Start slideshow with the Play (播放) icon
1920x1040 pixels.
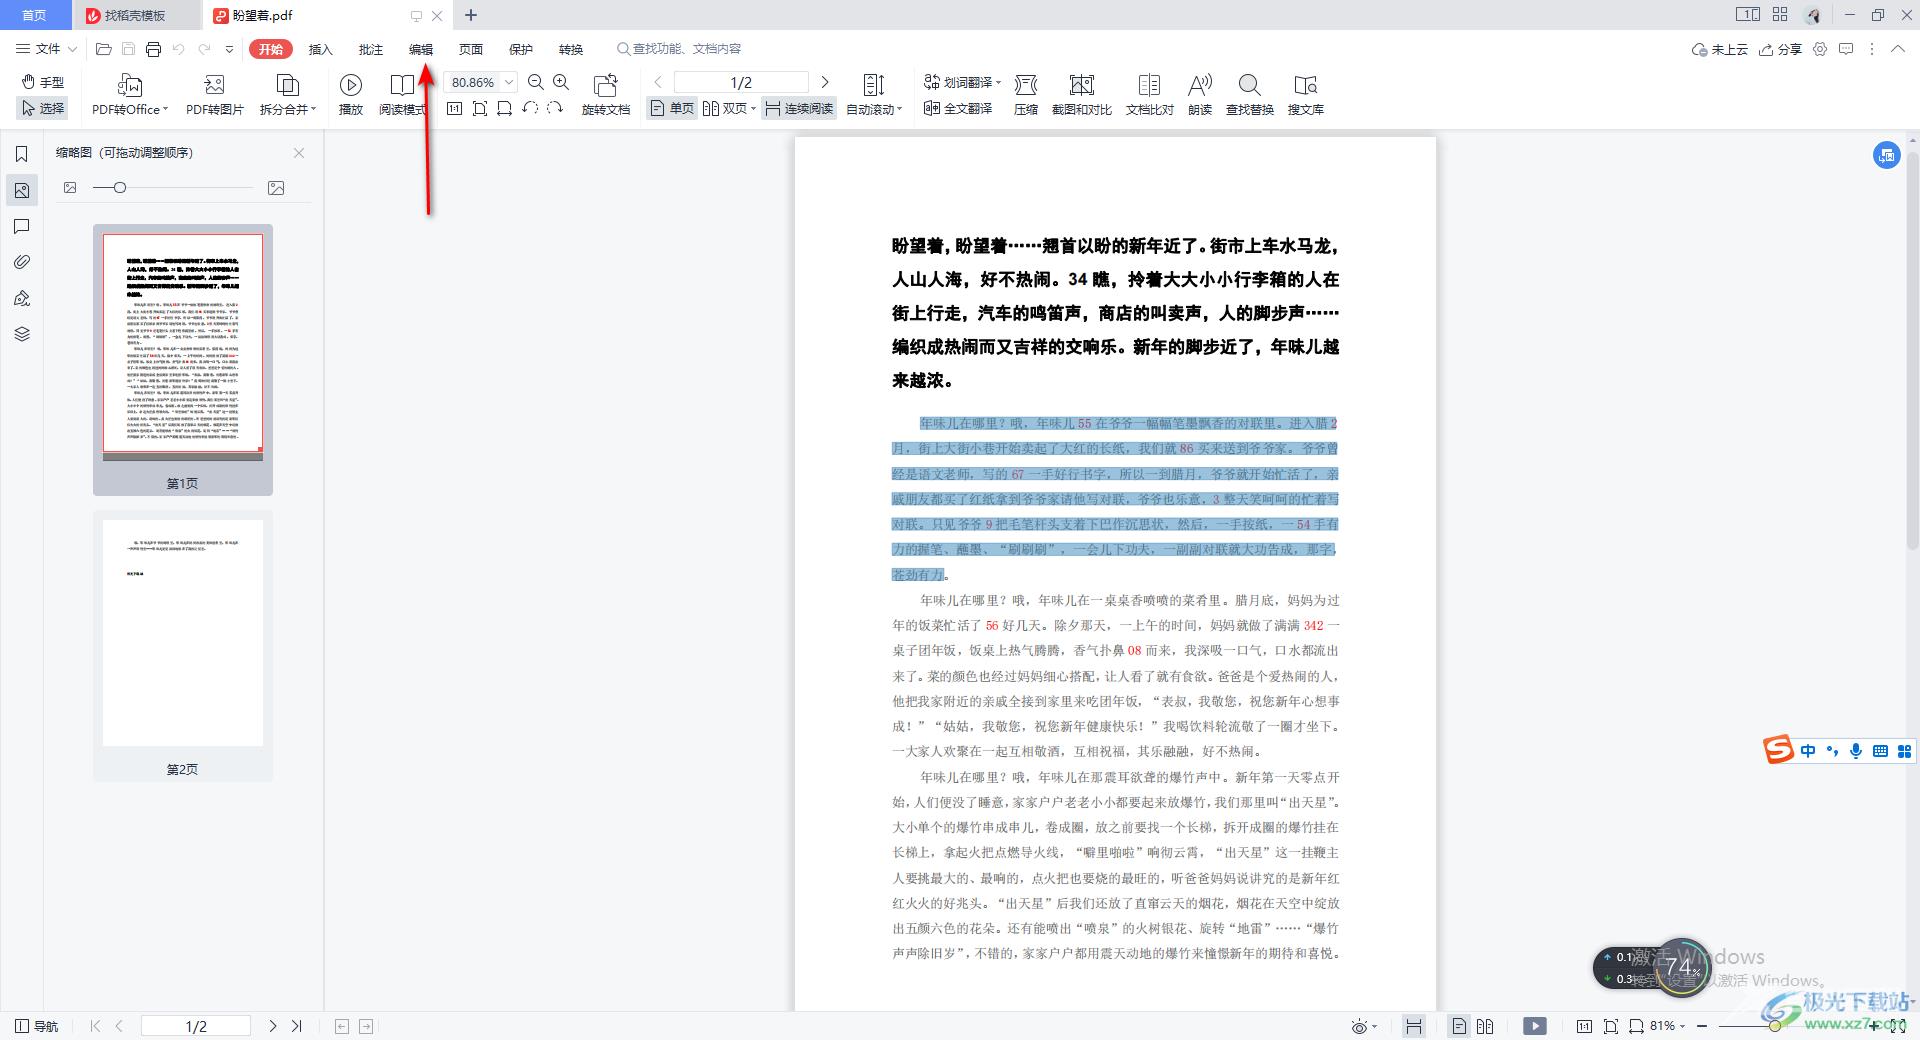tap(350, 95)
